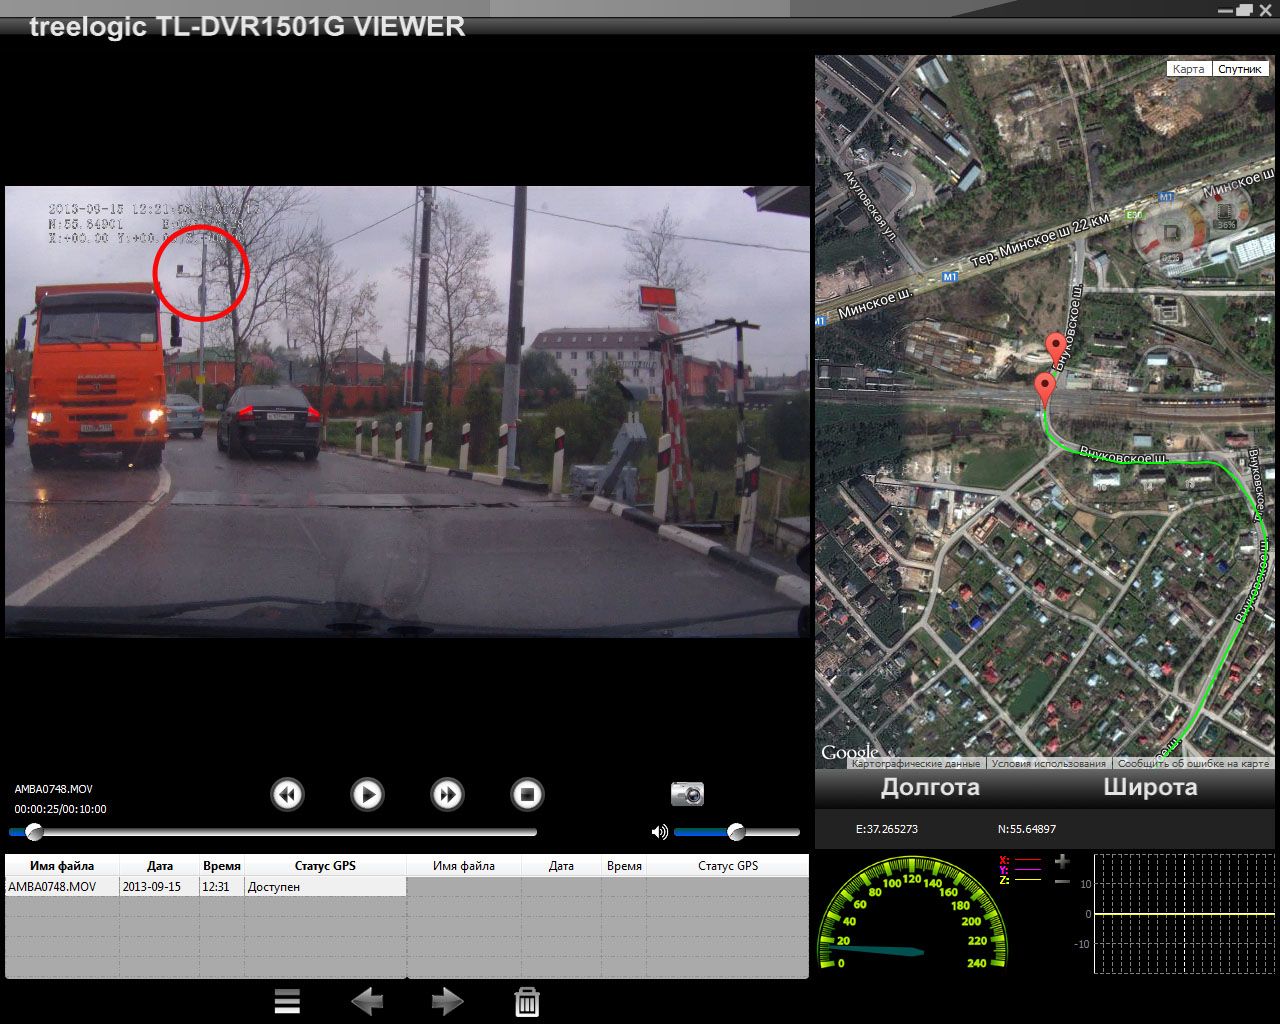The width and height of the screenshot is (1280, 1024).
Task: Click the Широта label
Action: (x=1150, y=787)
